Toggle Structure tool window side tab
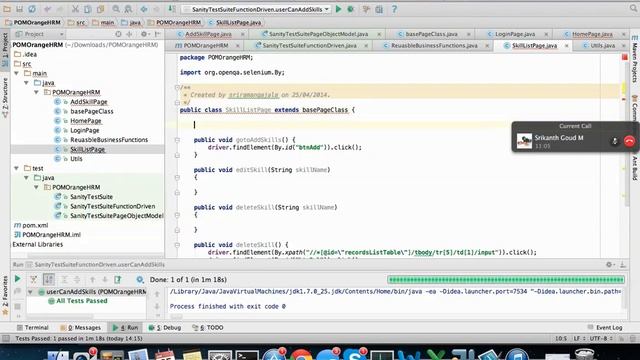The height and width of the screenshot is (360, 640). point(5,98)
